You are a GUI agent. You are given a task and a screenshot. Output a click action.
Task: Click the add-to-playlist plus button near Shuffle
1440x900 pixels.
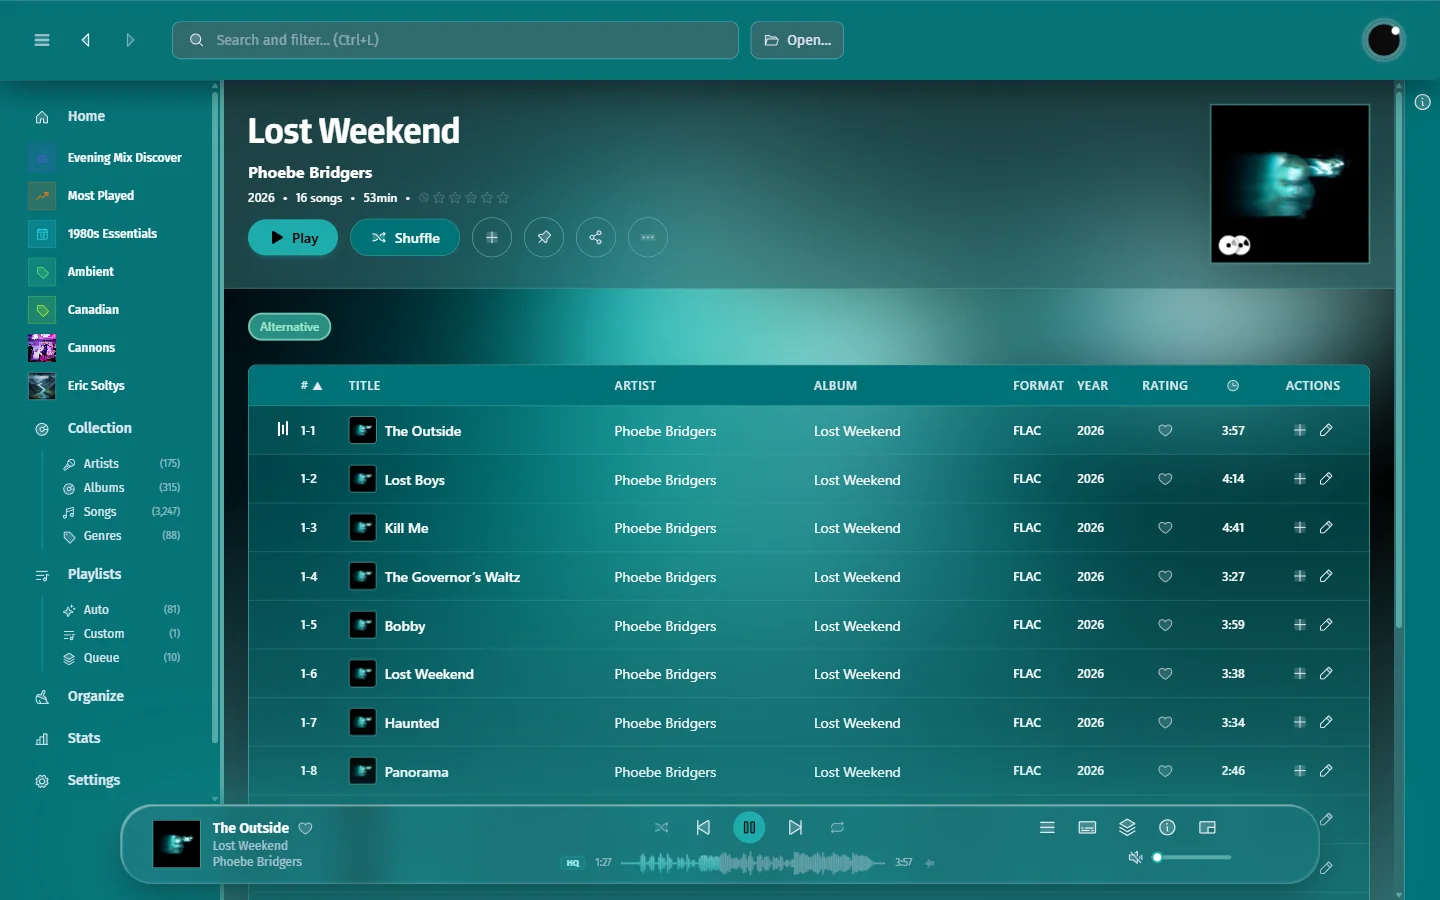click(492, 238)
